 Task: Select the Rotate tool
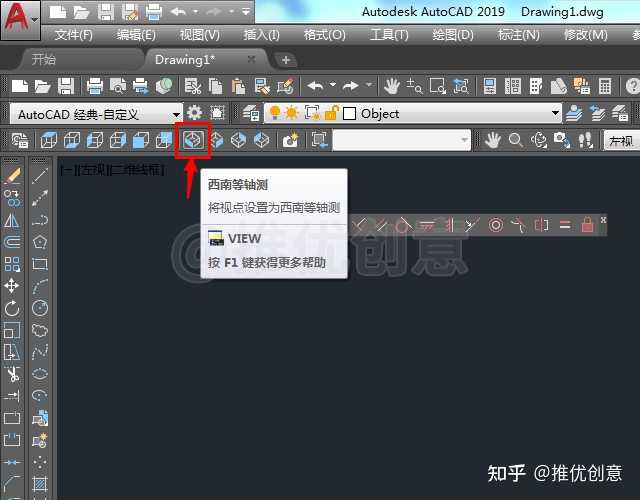click(x=12, y=308)
